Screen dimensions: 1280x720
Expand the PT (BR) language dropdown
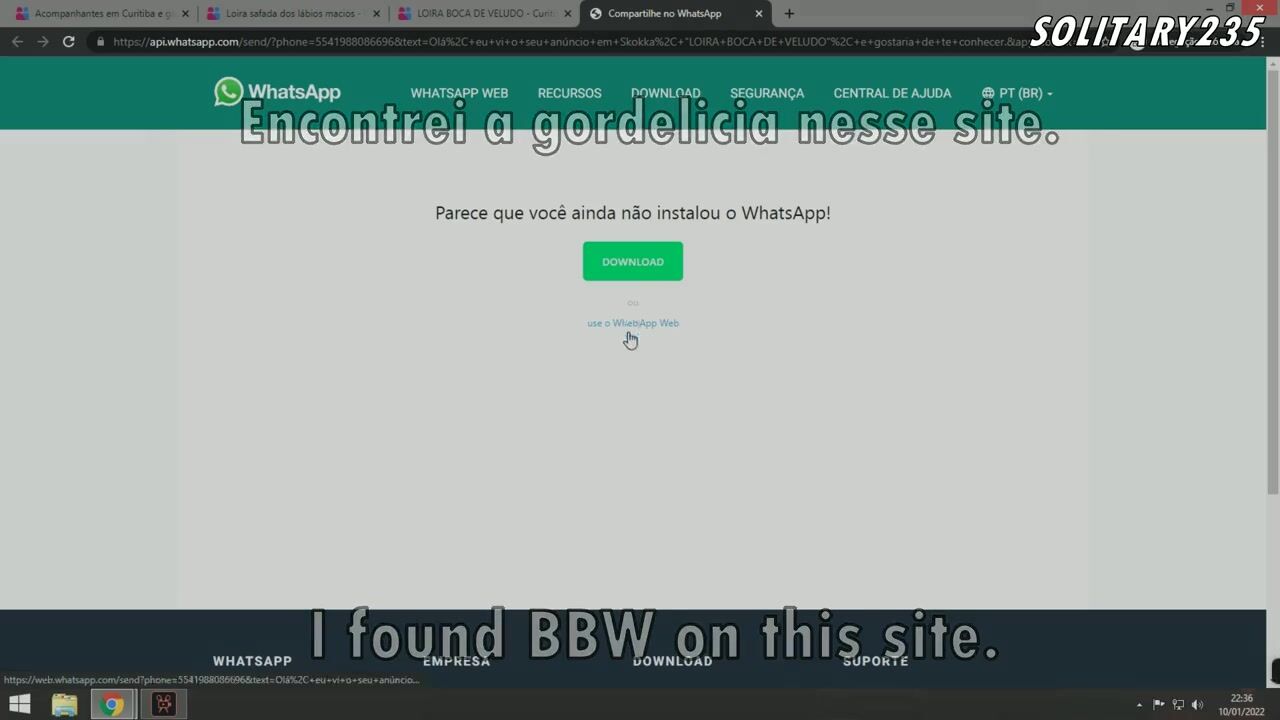[x=1017, y=93]
